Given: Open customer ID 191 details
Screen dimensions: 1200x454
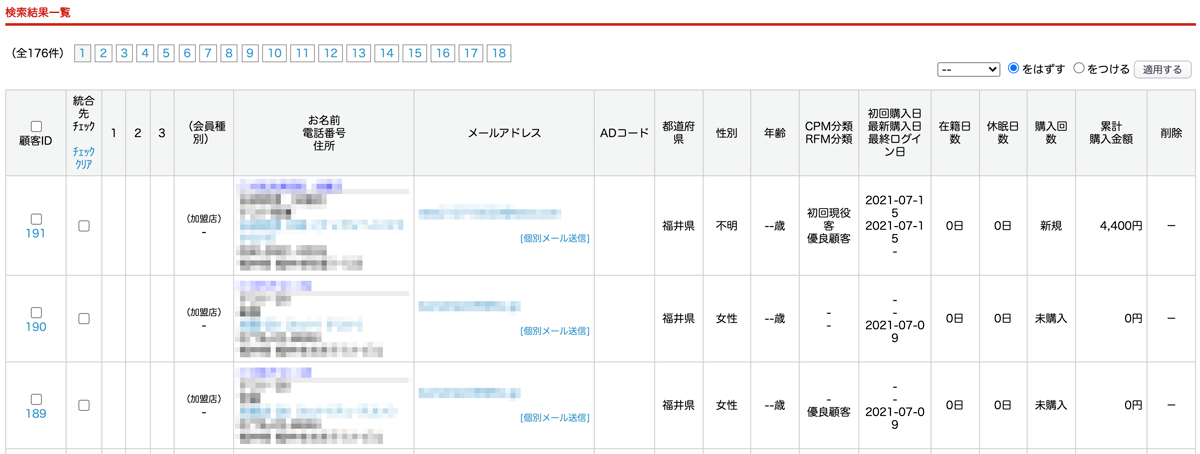Looking at the screenshot, I should pos(36,234).
